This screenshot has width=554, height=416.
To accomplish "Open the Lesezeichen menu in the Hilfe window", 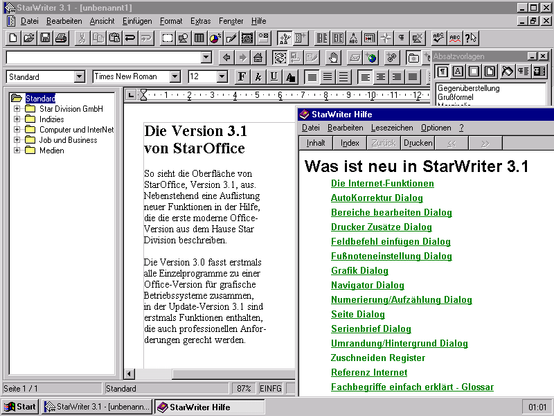I will coord(392,128).
